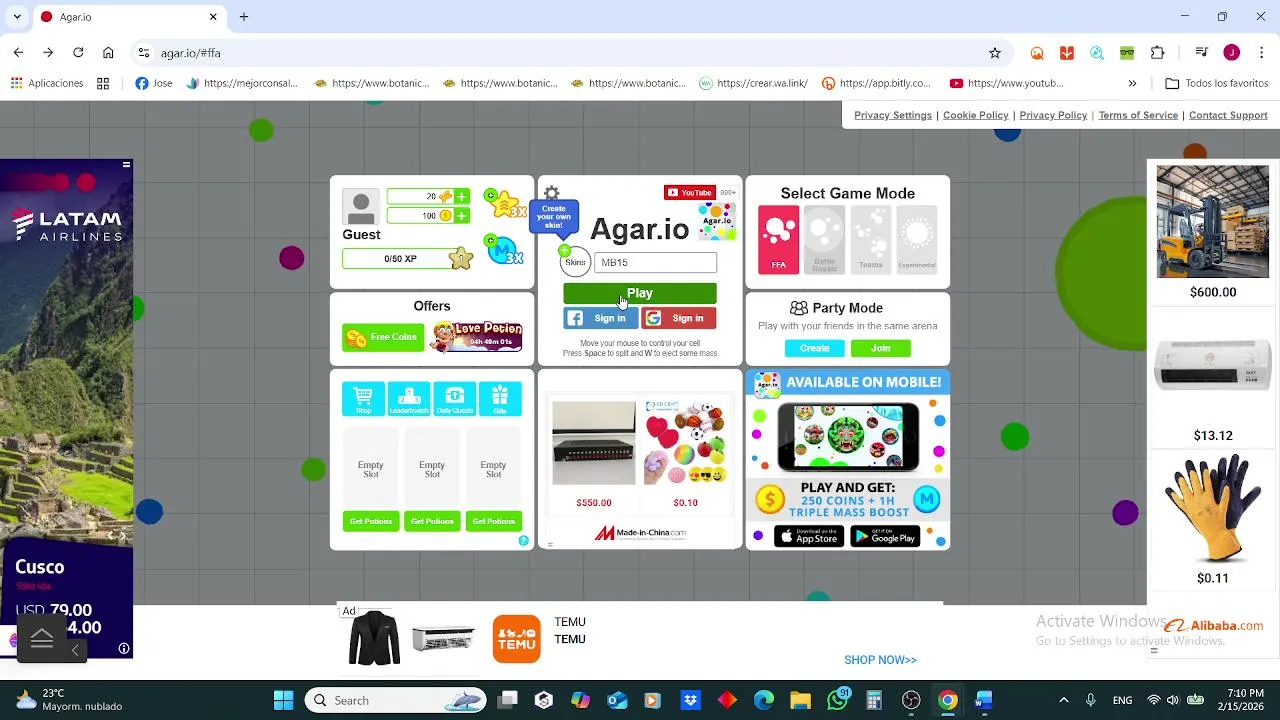Viewport: 1280px width, 720px height.
Task: Click the $0.11 yellow glove ad image
Action: [x=1213, y=508]
